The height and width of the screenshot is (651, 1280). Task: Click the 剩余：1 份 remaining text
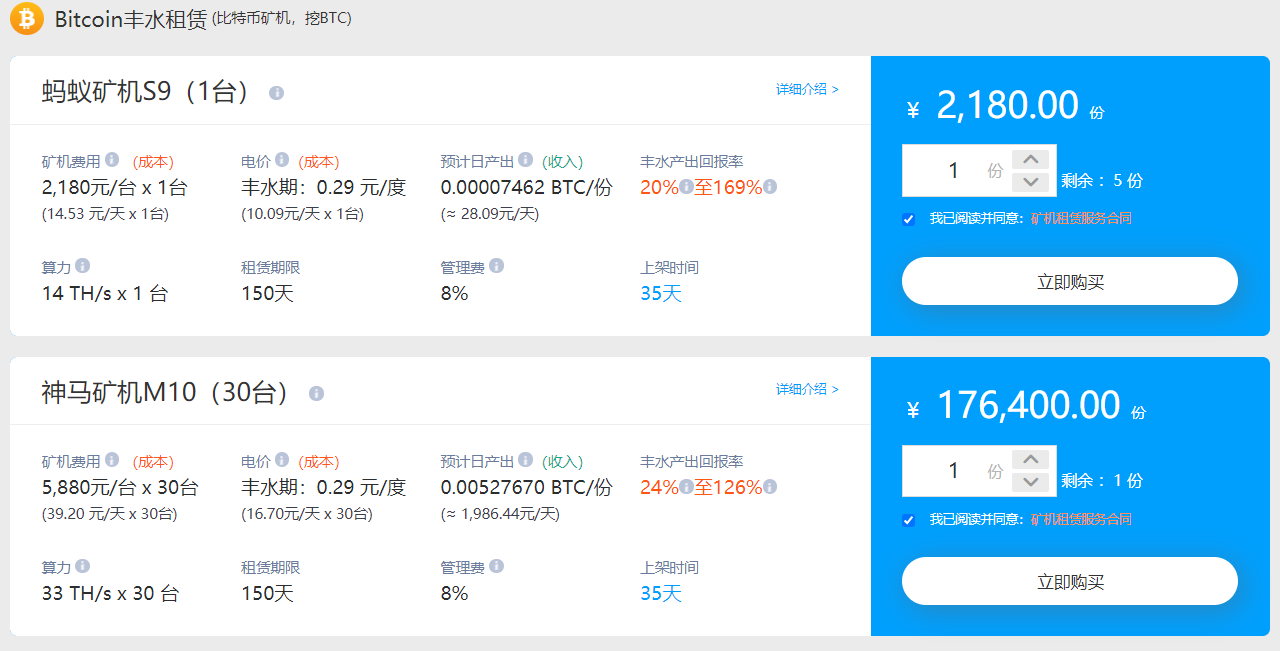[1102, 481]
